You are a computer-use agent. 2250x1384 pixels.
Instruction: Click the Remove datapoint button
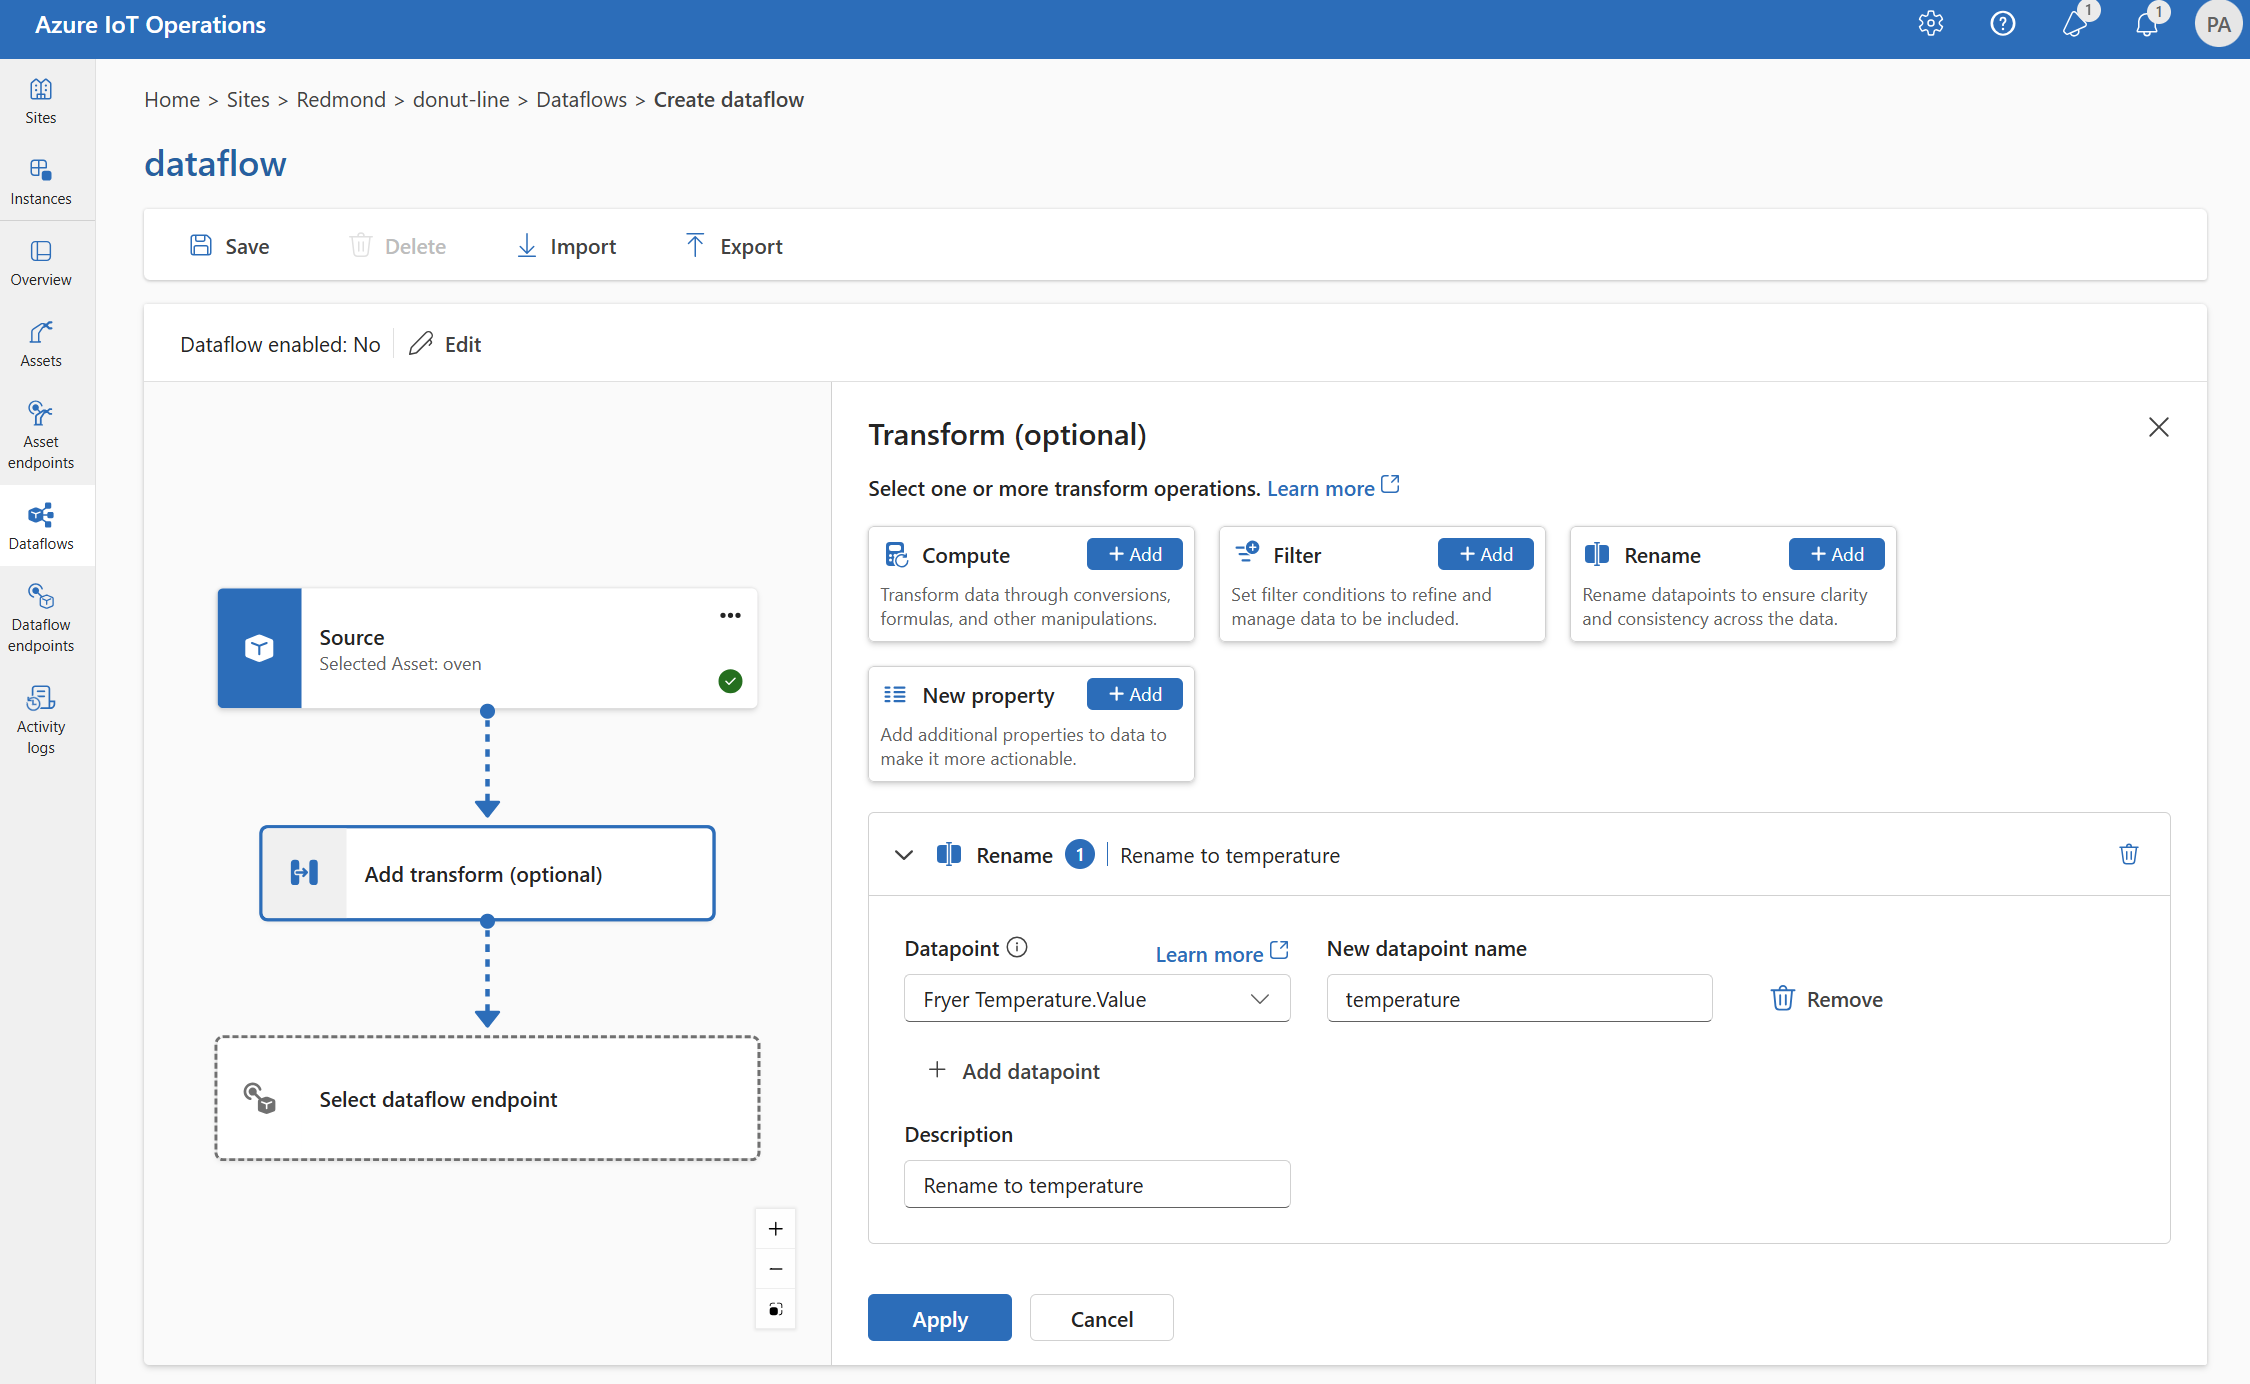[x=1826, y=998]
